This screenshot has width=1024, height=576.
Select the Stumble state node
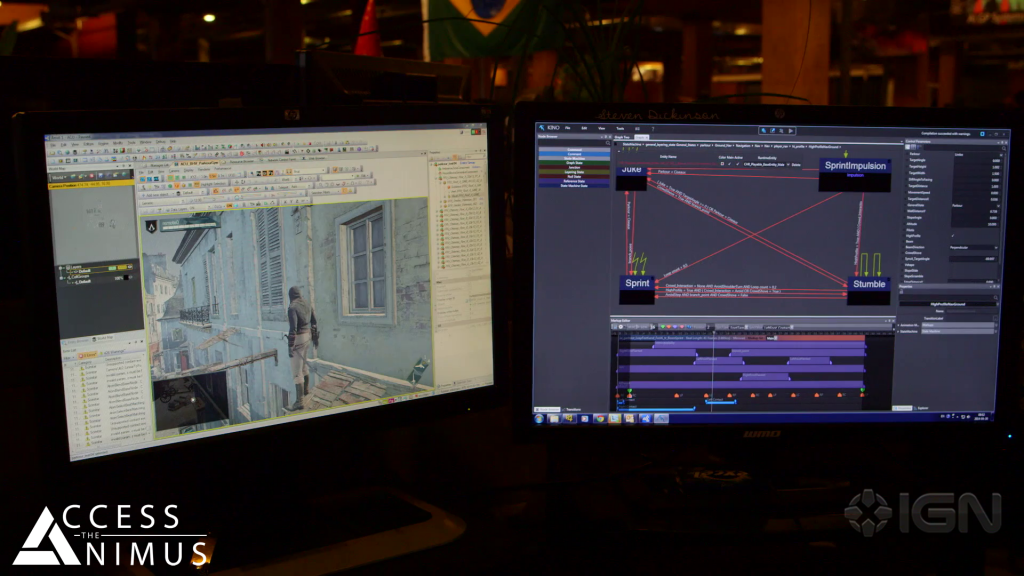click(x=868, y=285)
